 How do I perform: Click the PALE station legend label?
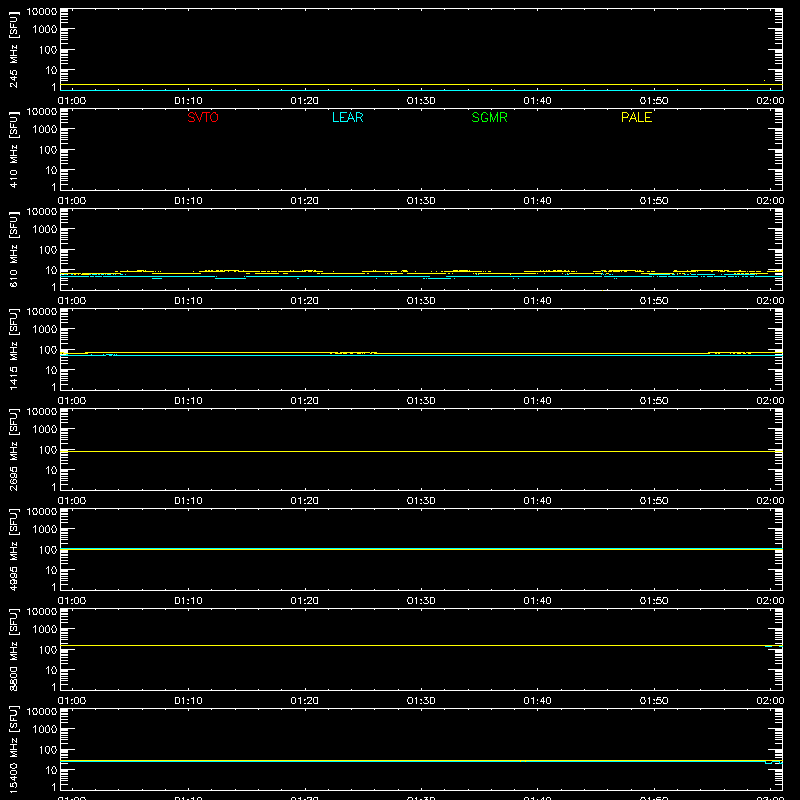pyautogui.click(x=636, y=117)
